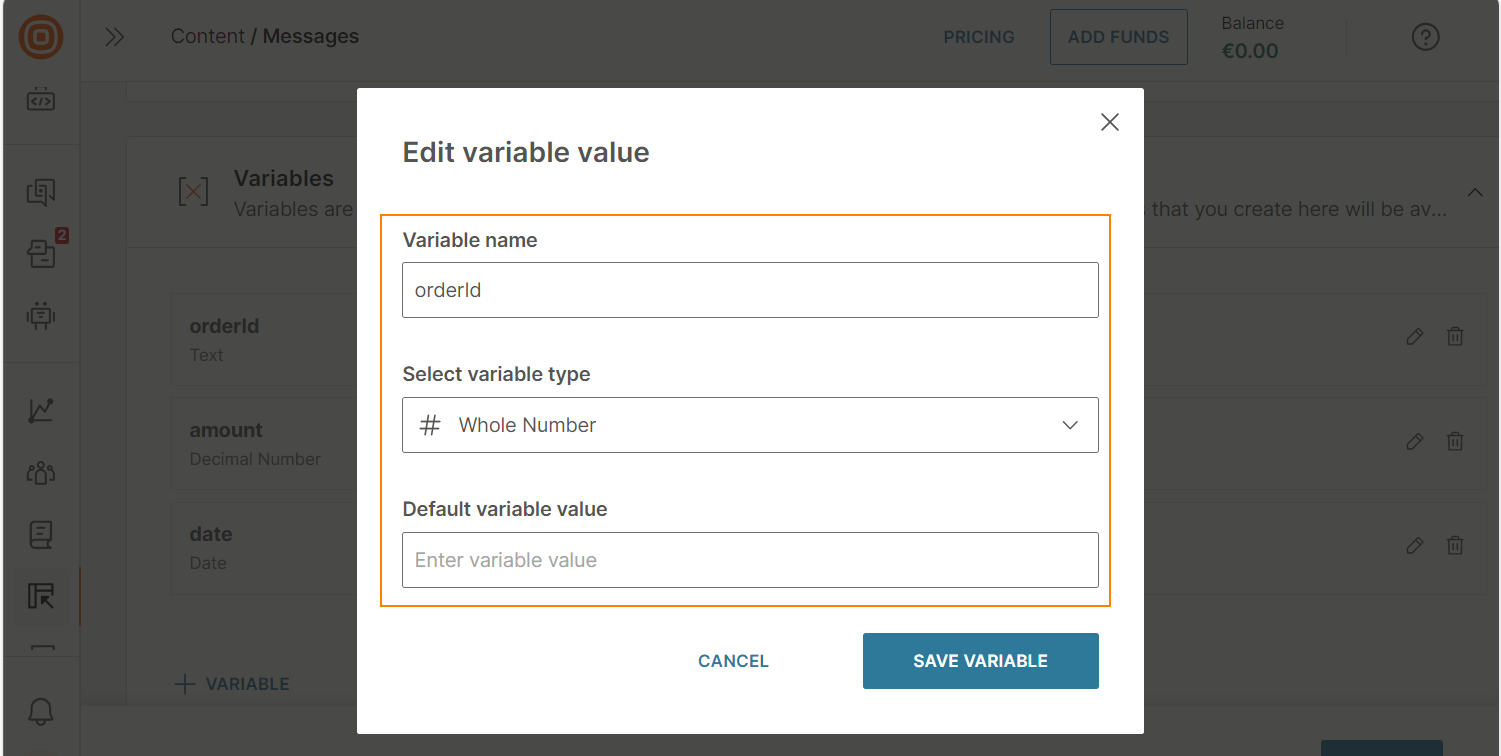1501x756 pixels.
Task: Edit the orderId variable with pencil icon
Action: (x=1415, y=336)
